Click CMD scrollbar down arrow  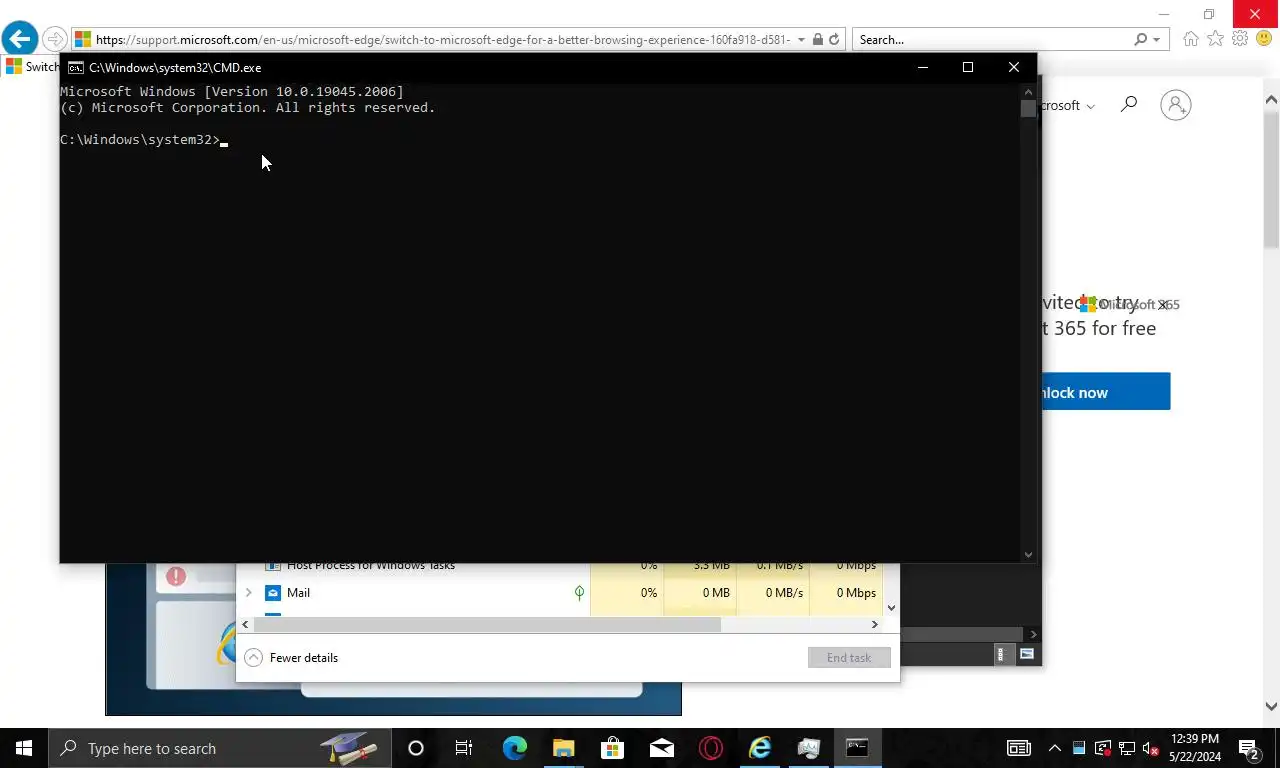(1028, 554)
